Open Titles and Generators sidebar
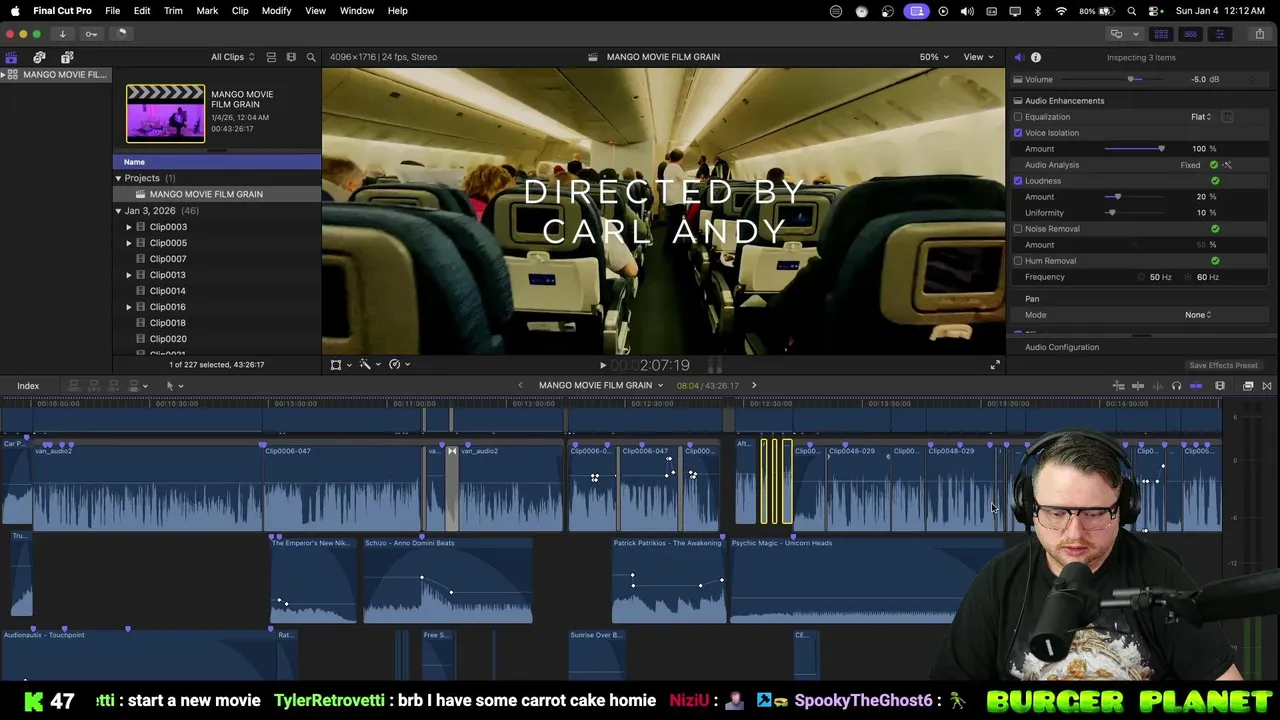 click(67, 57)
